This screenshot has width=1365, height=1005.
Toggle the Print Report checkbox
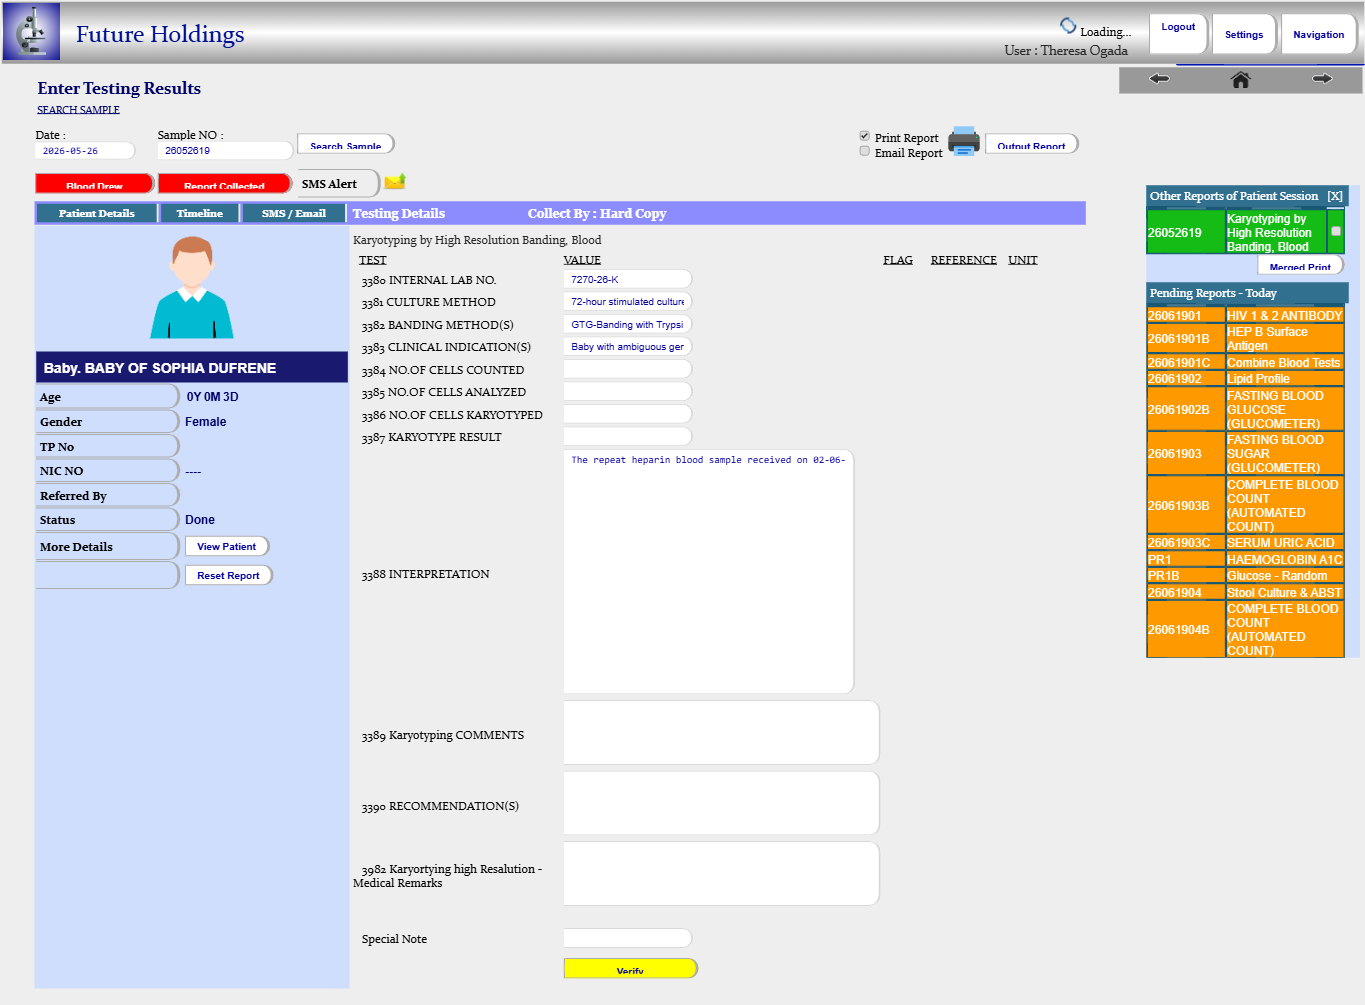click(x=865, y=136)
